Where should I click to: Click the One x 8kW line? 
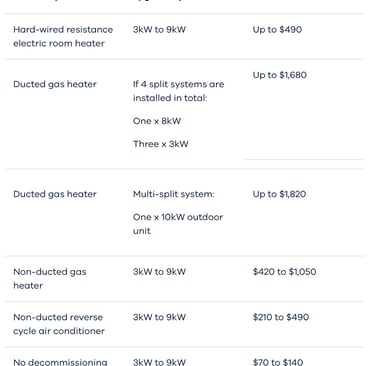pos(157,121)
